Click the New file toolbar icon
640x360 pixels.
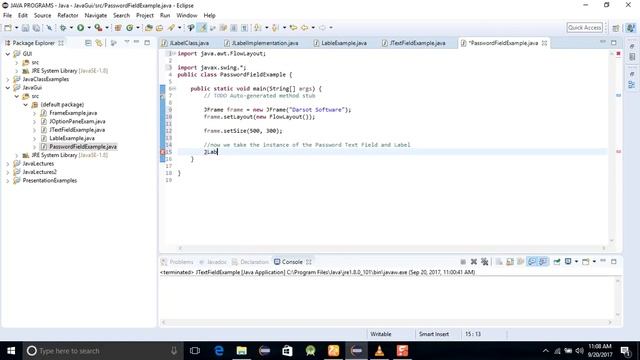[x=8, y=28]
